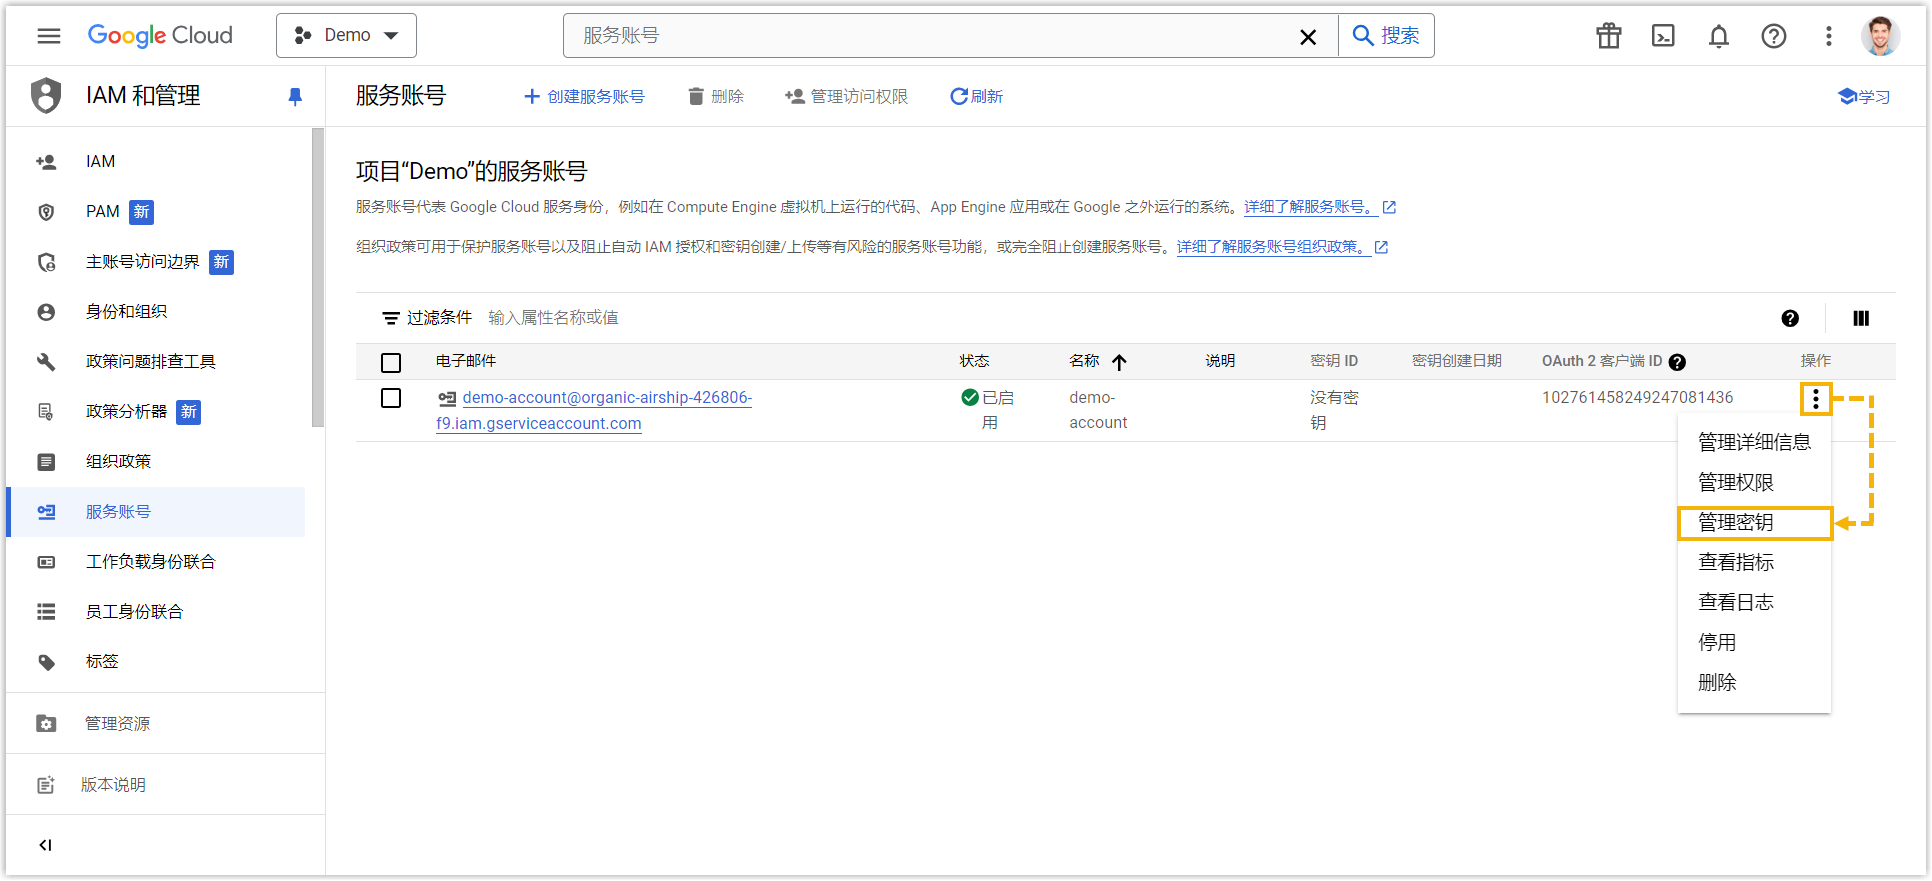Choose 管理密钥 from context menu
This screenshot has height=881, width=1932.
coord(1736,522)
